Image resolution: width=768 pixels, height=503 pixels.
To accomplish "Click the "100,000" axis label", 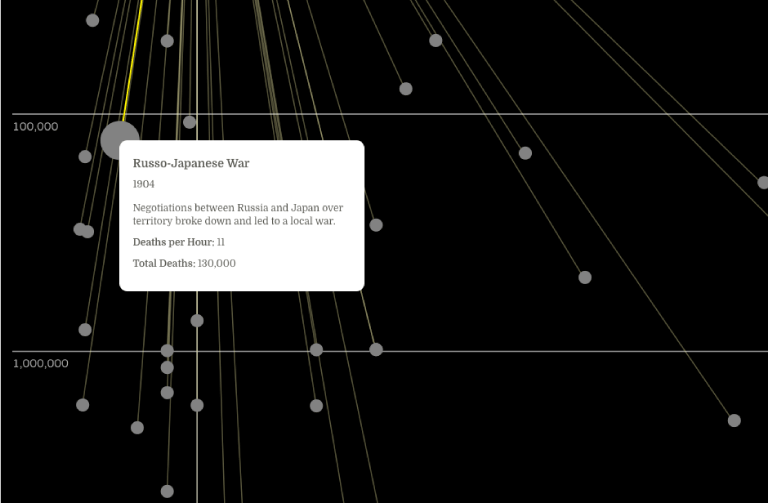I will (35, 126).
